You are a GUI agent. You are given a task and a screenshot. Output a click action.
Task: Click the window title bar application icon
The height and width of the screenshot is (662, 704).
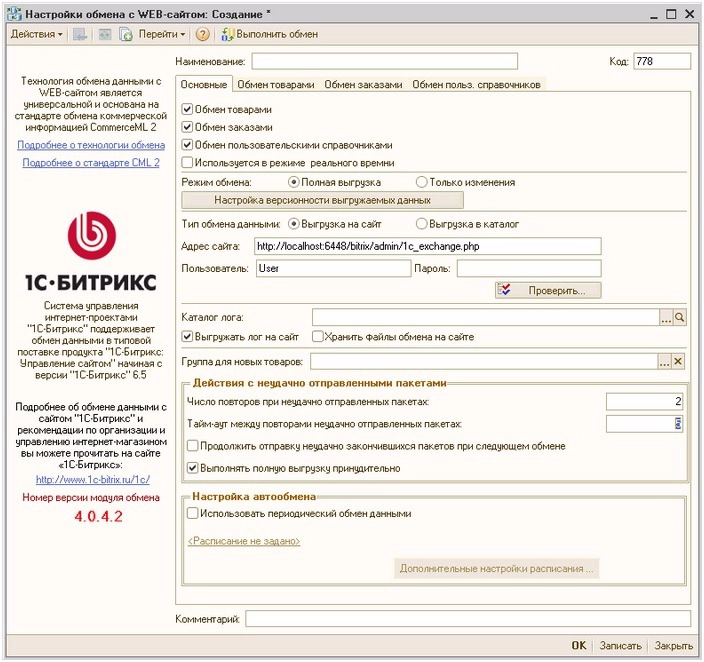(14, 14)
